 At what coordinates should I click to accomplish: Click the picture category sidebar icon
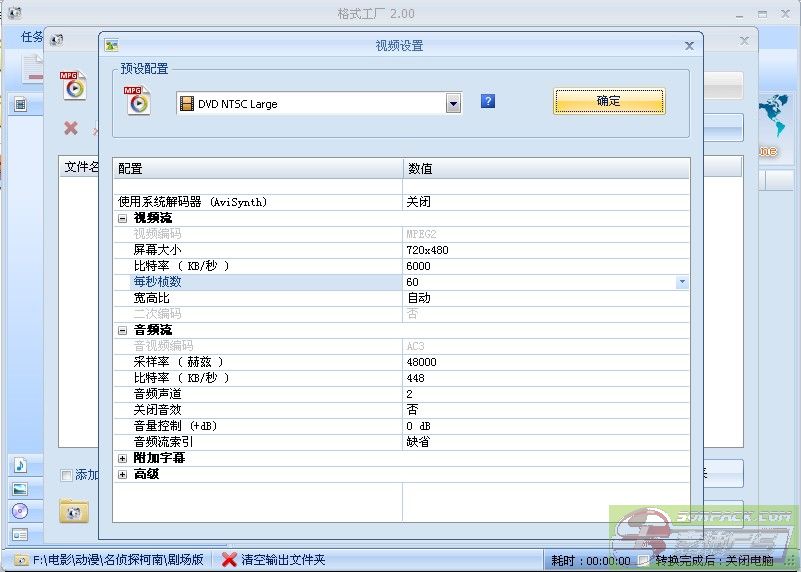[x=20, y=489]
